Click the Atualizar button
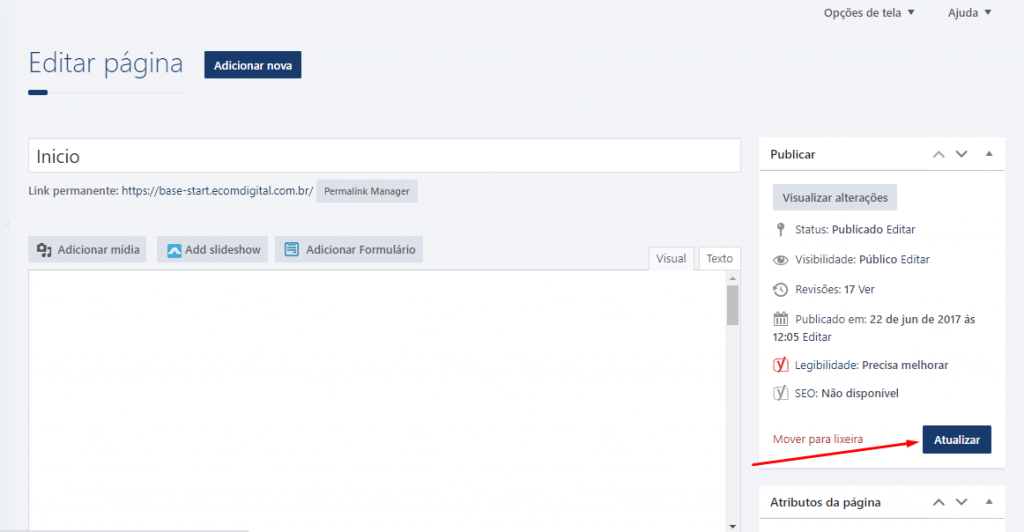 click(x=957, y=439)
